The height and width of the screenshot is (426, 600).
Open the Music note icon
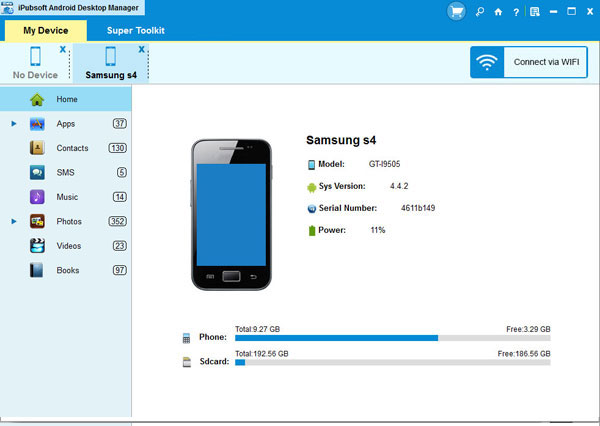(37, 197)
